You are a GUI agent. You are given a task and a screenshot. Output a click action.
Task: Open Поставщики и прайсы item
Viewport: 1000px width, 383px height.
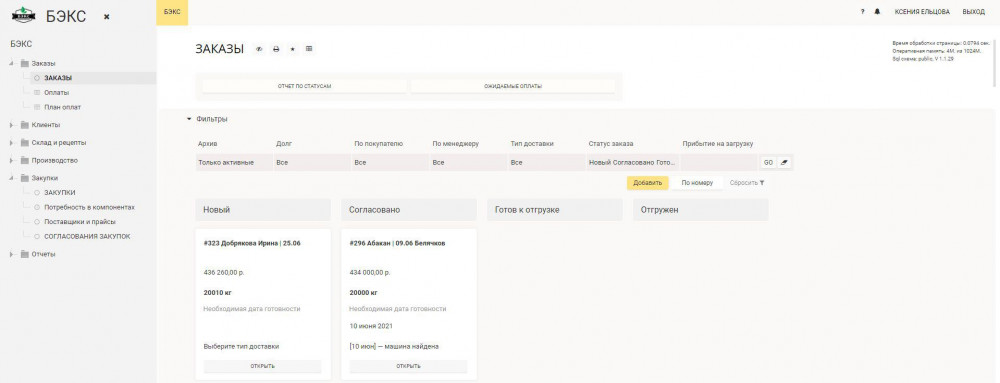click(80, 222)
